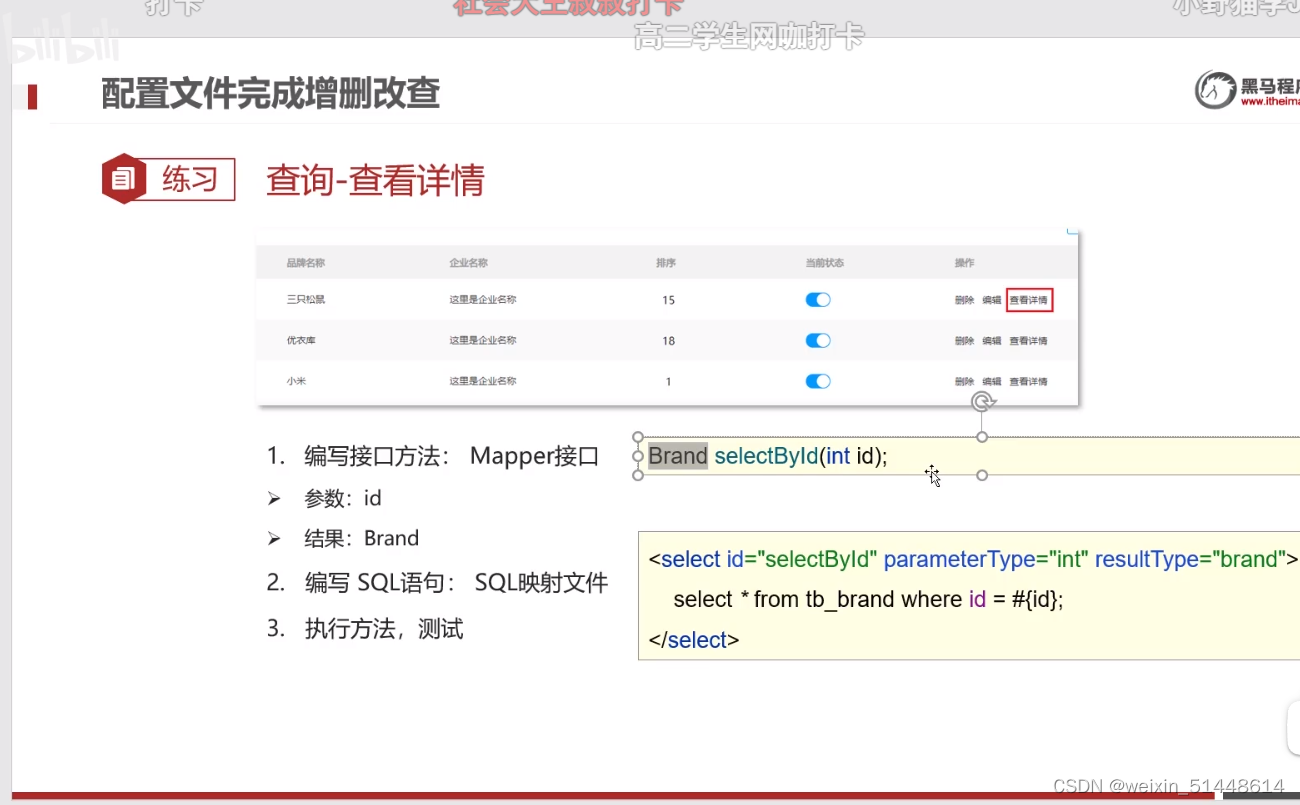Click the red hexagon 练习 badge icon
This screenshot has width=1300, height=805.
point(124,179)
